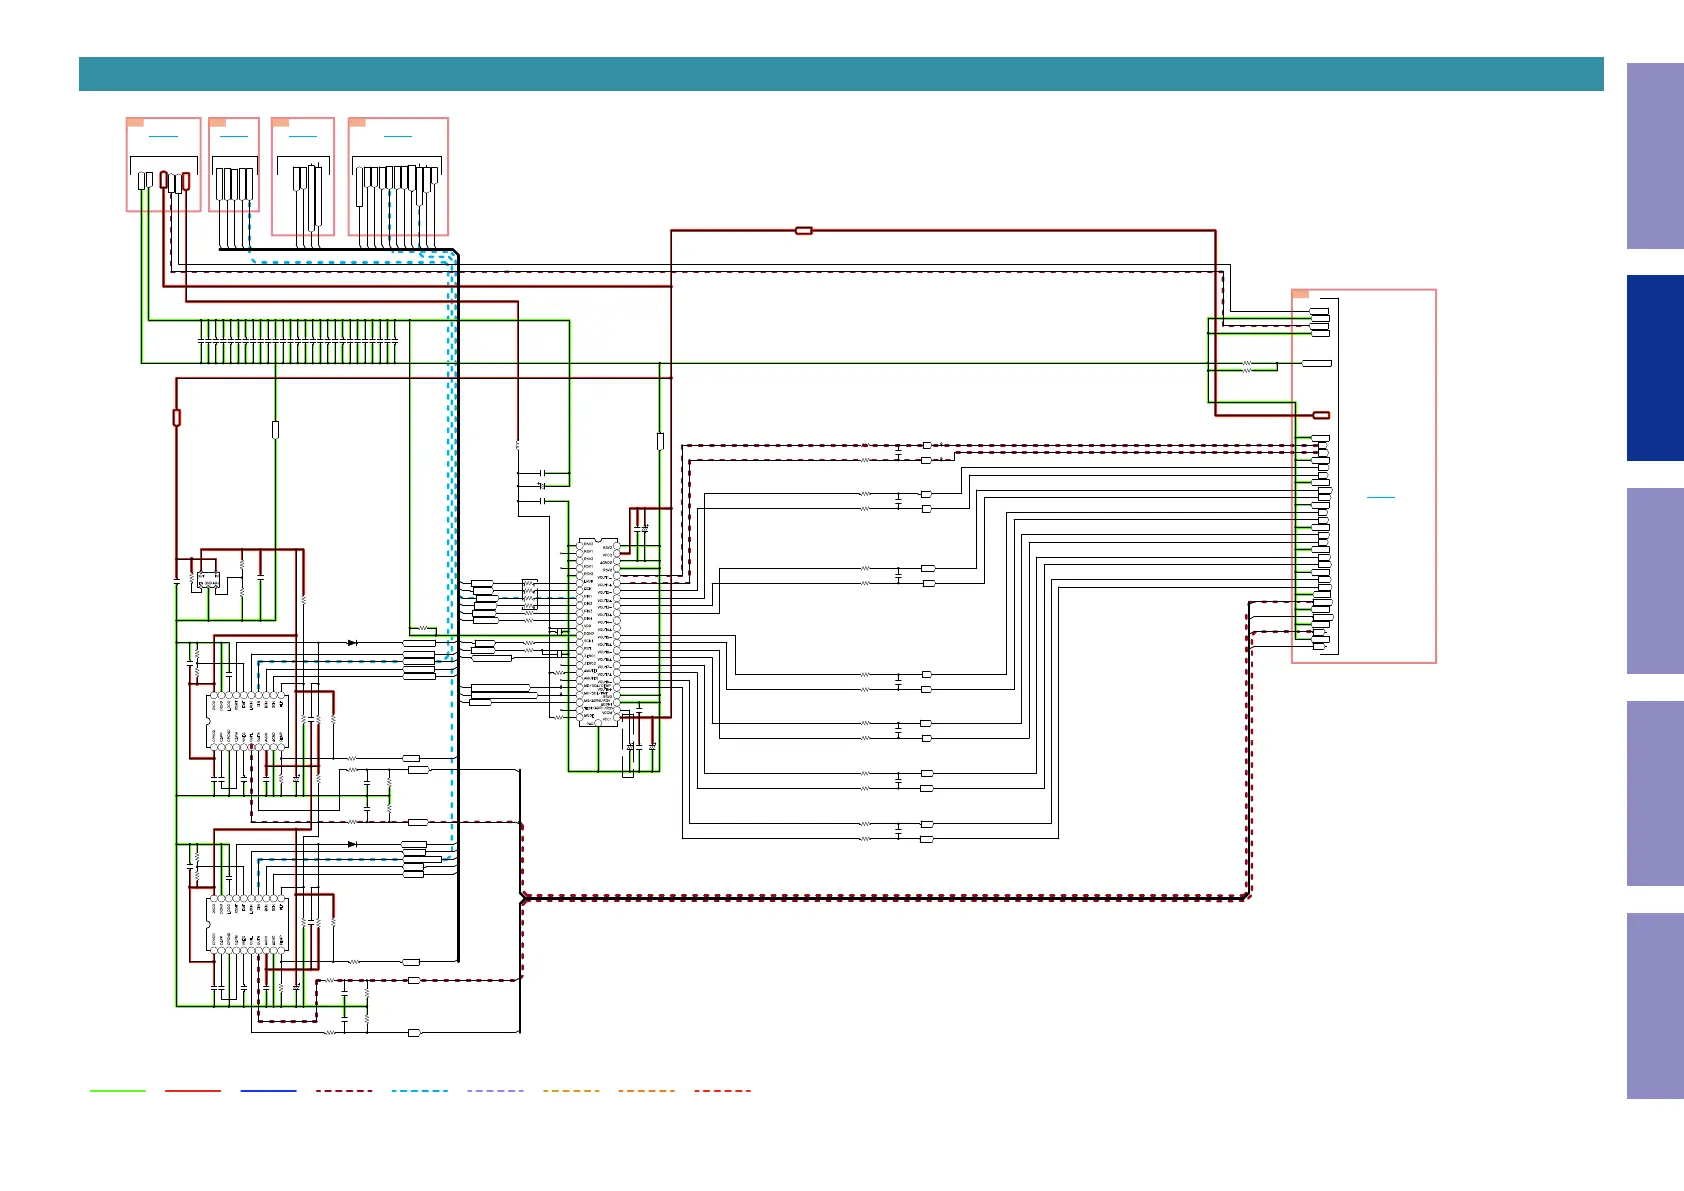Screen dimensions: 1684x1191
Task: Click the diode symbol above the lower left IC
Action: click(352, 845)
